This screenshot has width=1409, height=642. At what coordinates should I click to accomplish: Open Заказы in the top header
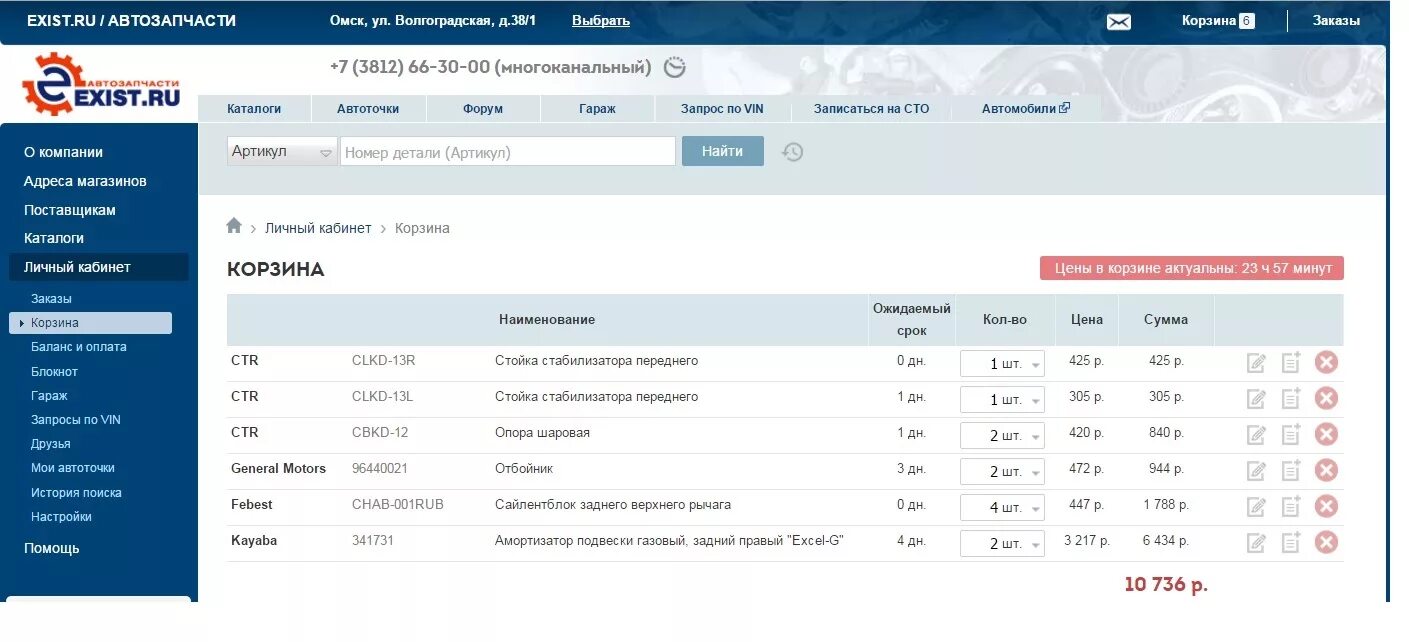click(x=1336, y=20)
